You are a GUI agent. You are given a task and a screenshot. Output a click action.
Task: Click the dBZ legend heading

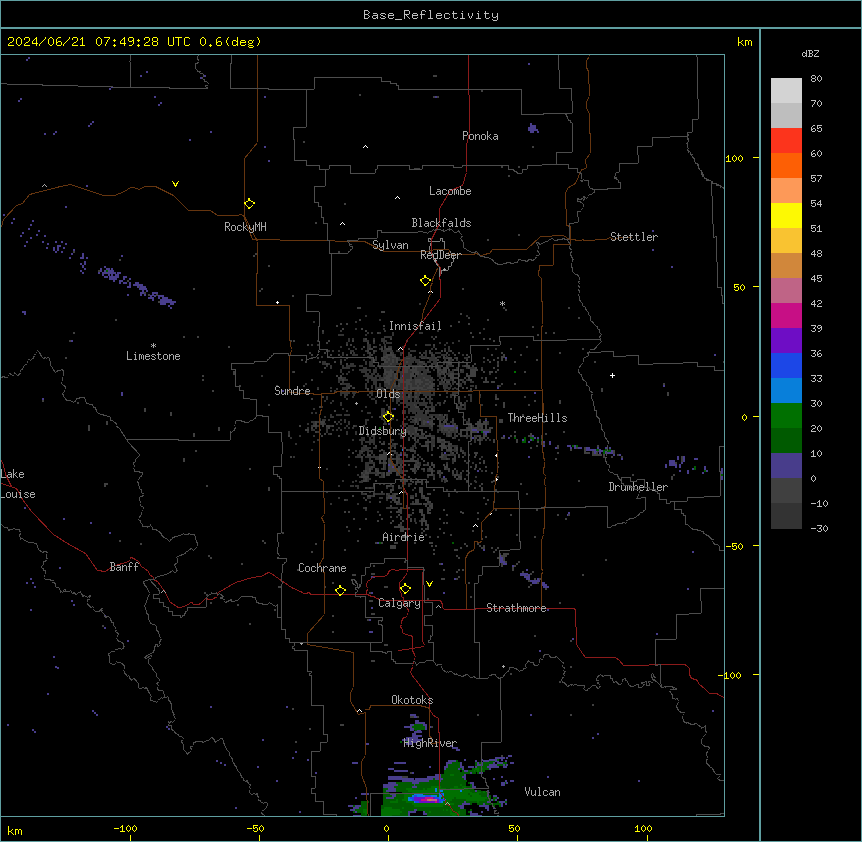point(810,53)
